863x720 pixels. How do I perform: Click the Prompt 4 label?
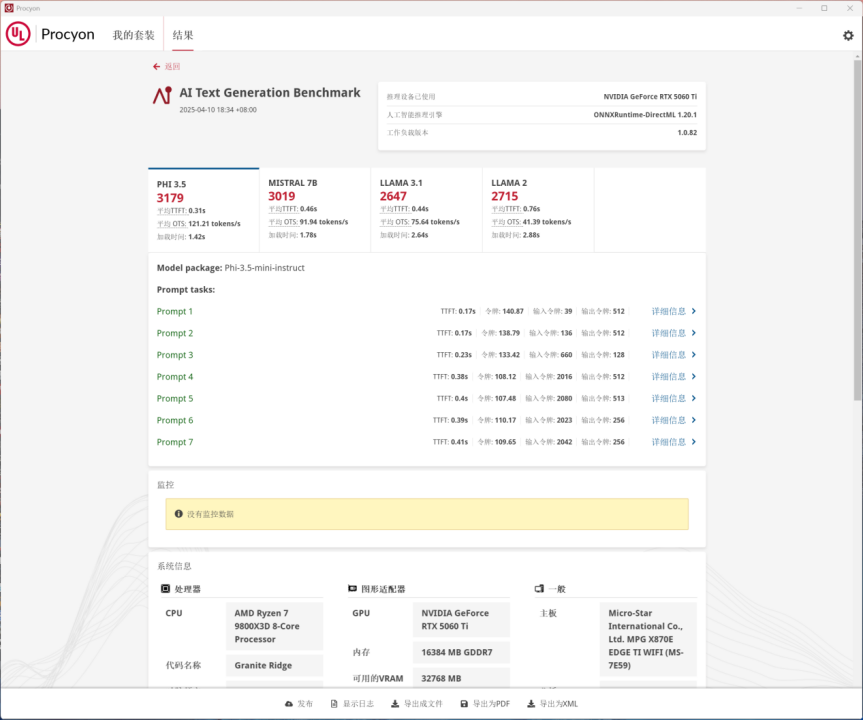pyautogui.click(x=174, y=377)
